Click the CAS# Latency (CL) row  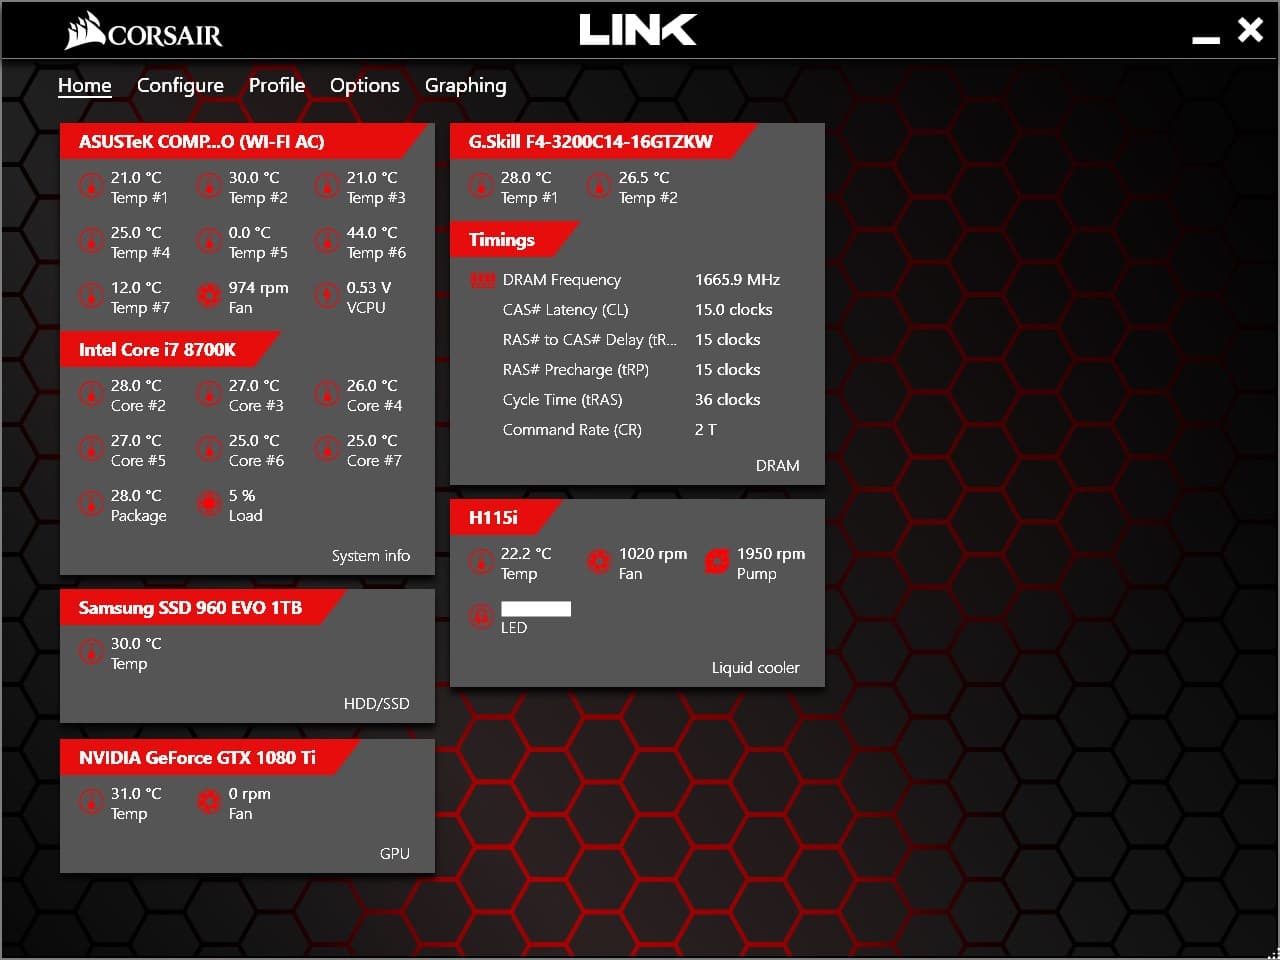click(x=637, y=310)
